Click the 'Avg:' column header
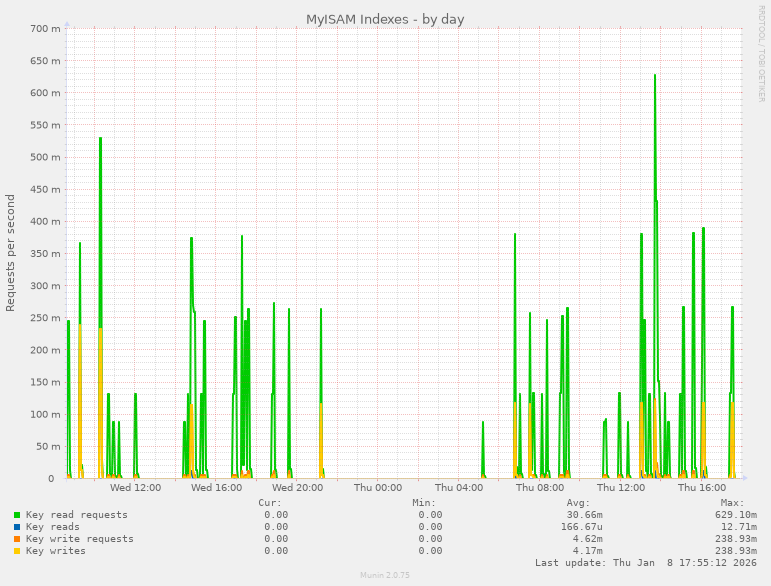Screen dimensions: 771x586 [x=578, y=503]
